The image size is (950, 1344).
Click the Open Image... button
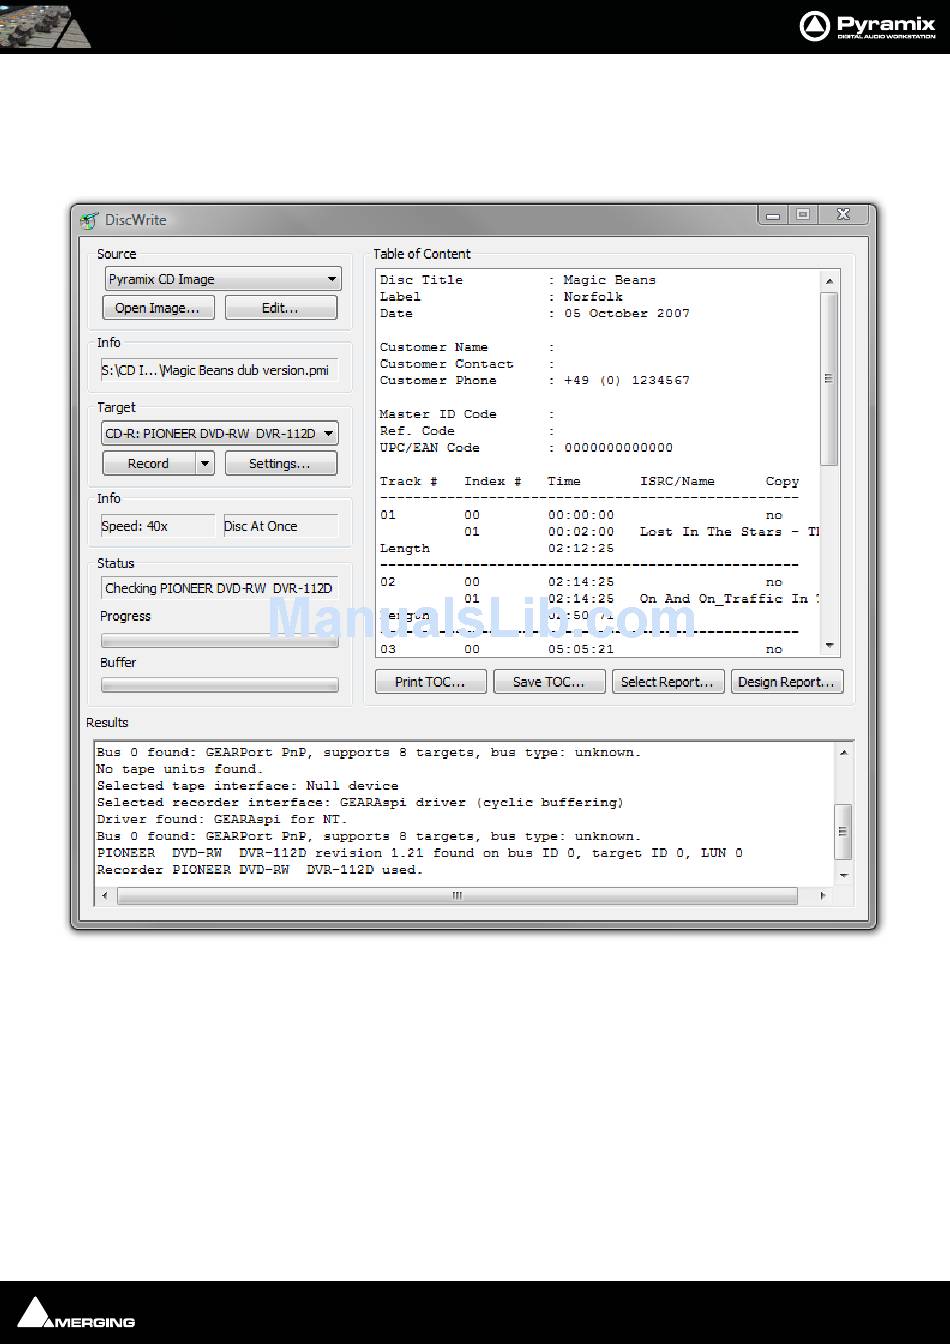(x=157, y=308)
